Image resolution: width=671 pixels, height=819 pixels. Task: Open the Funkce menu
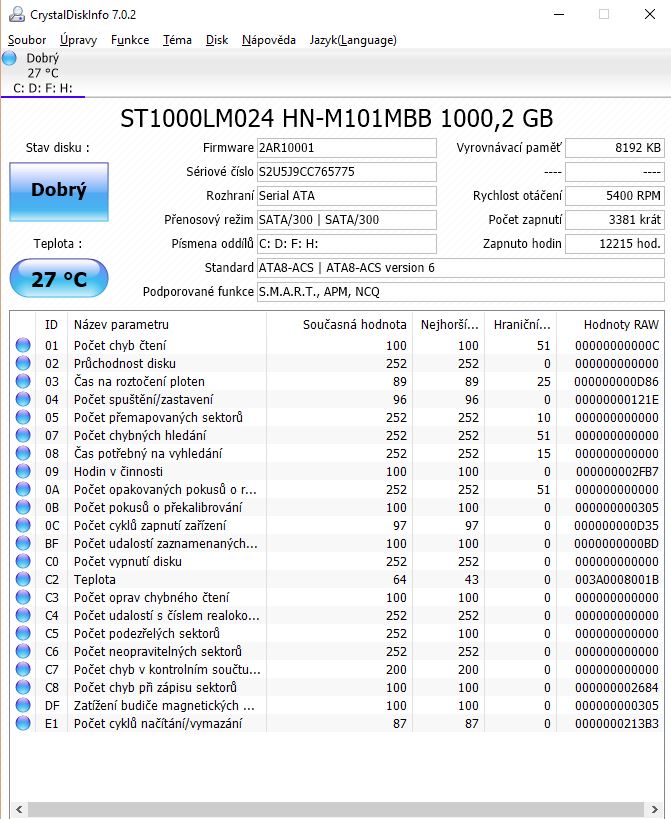coord(130,40)
